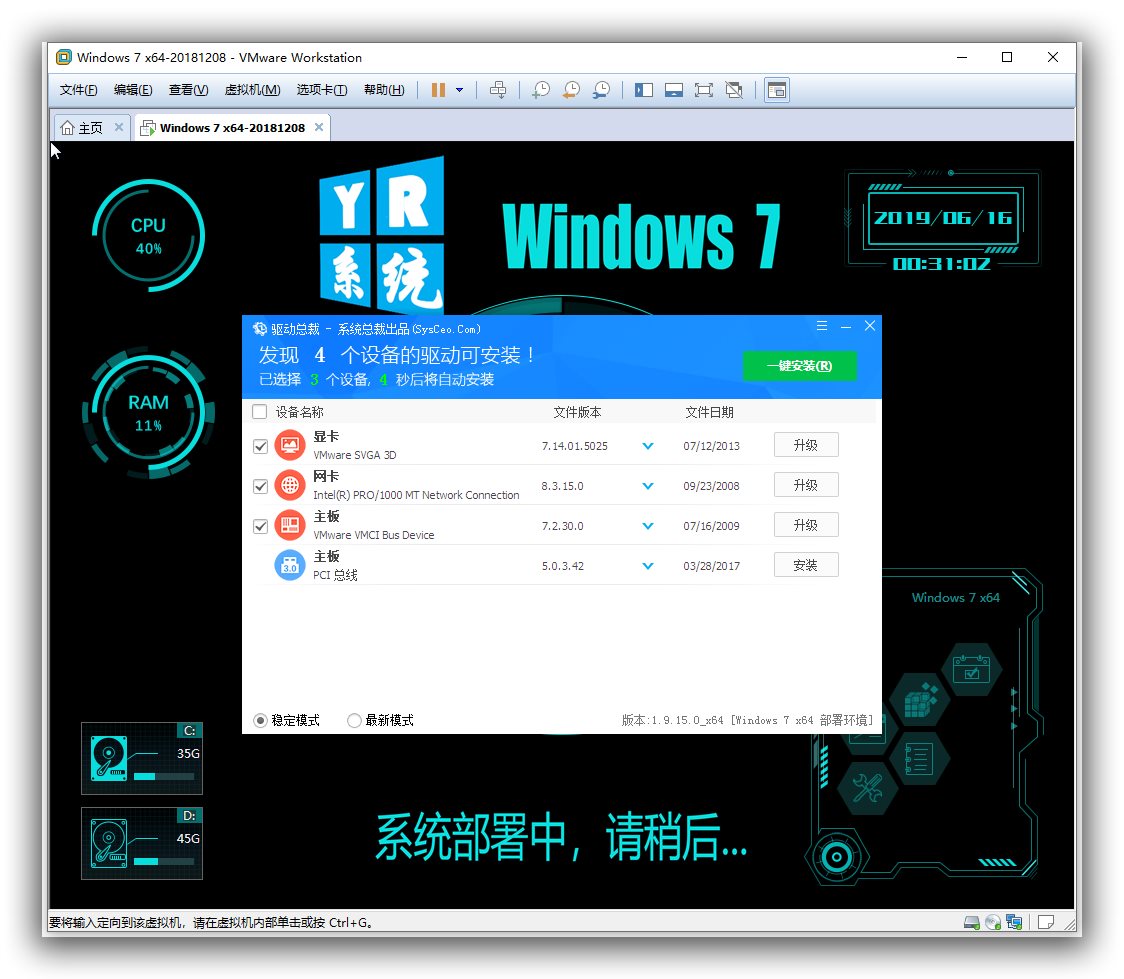Open the 编辑(E) menu
Screen dimensions: 1124x979
pyautogui.click(x=133, y=90)
